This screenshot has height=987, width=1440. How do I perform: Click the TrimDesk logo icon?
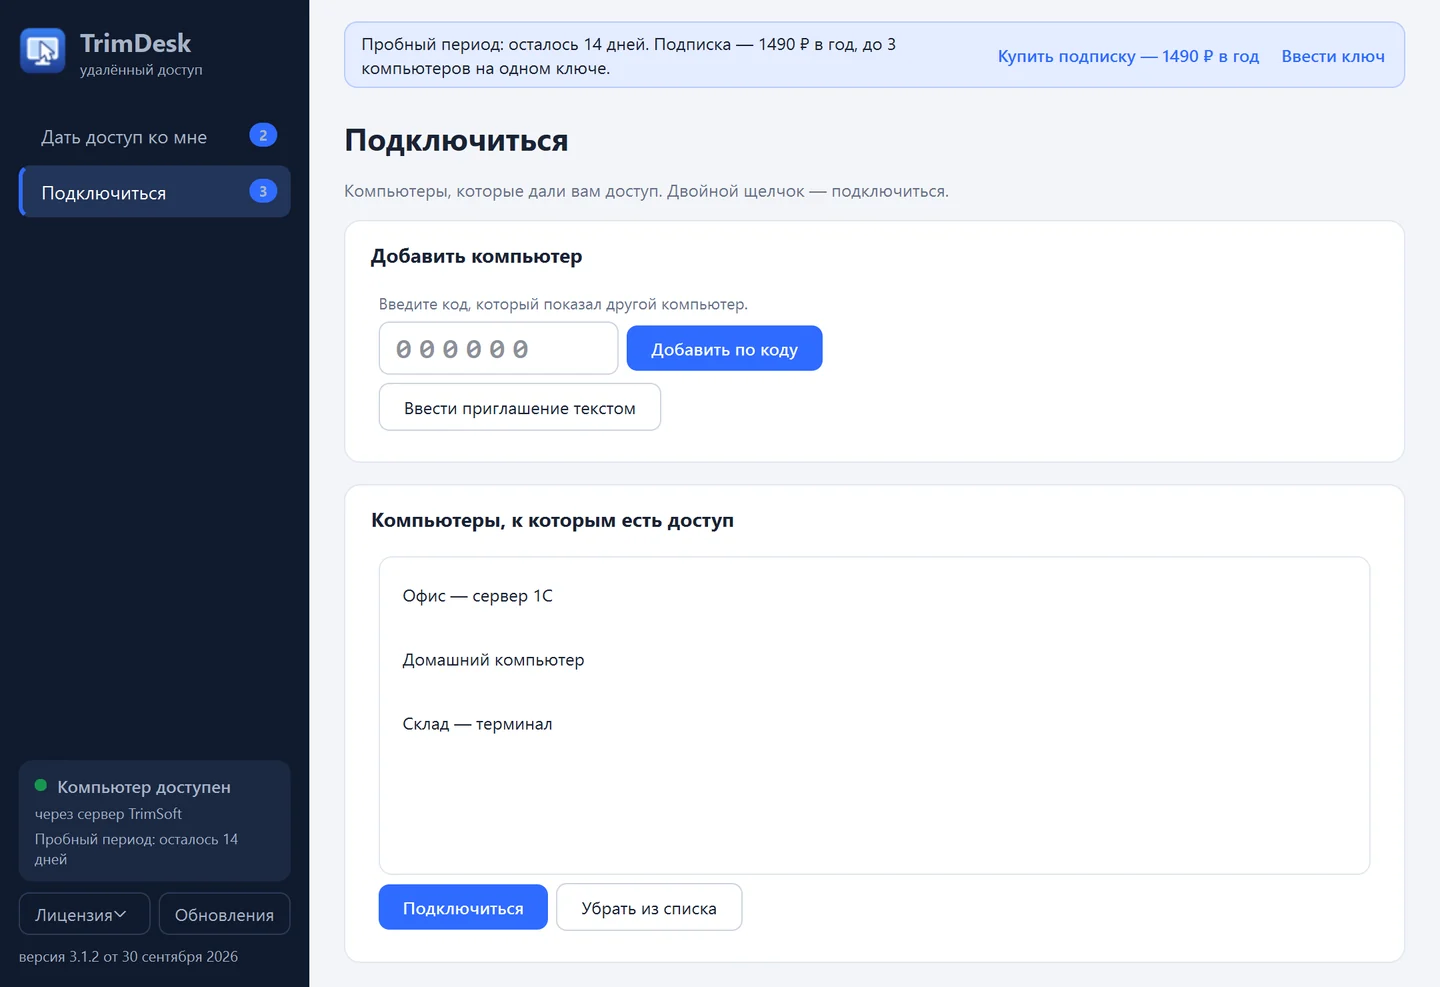43,51
